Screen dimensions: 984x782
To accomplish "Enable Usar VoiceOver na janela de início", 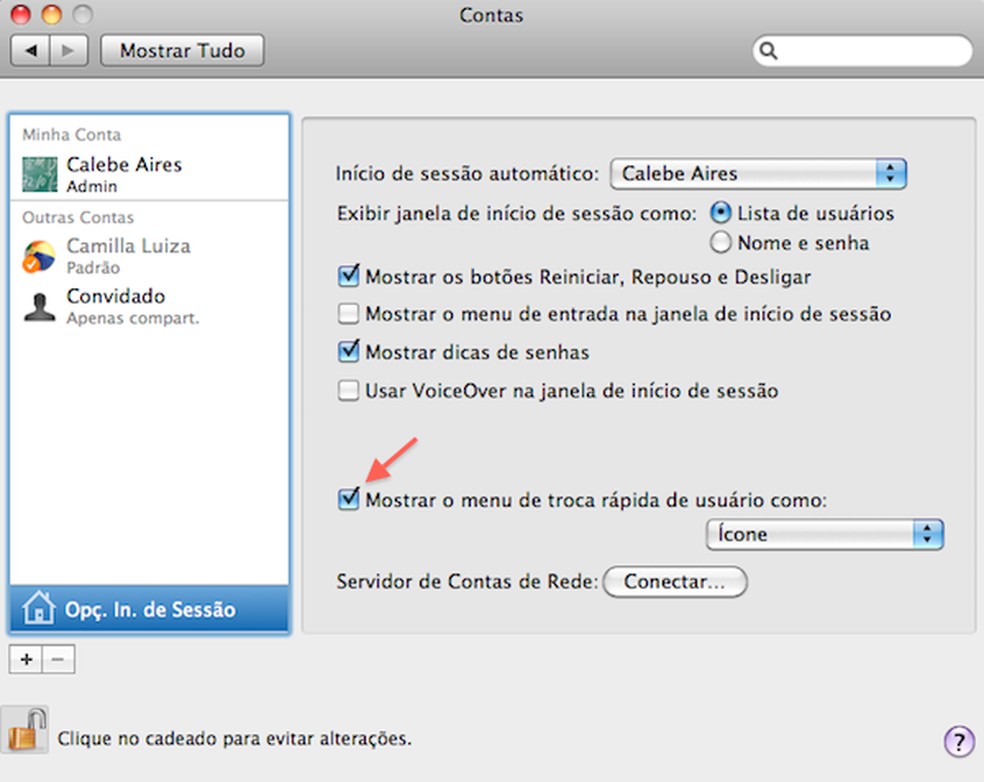I will tap(349, 391).
